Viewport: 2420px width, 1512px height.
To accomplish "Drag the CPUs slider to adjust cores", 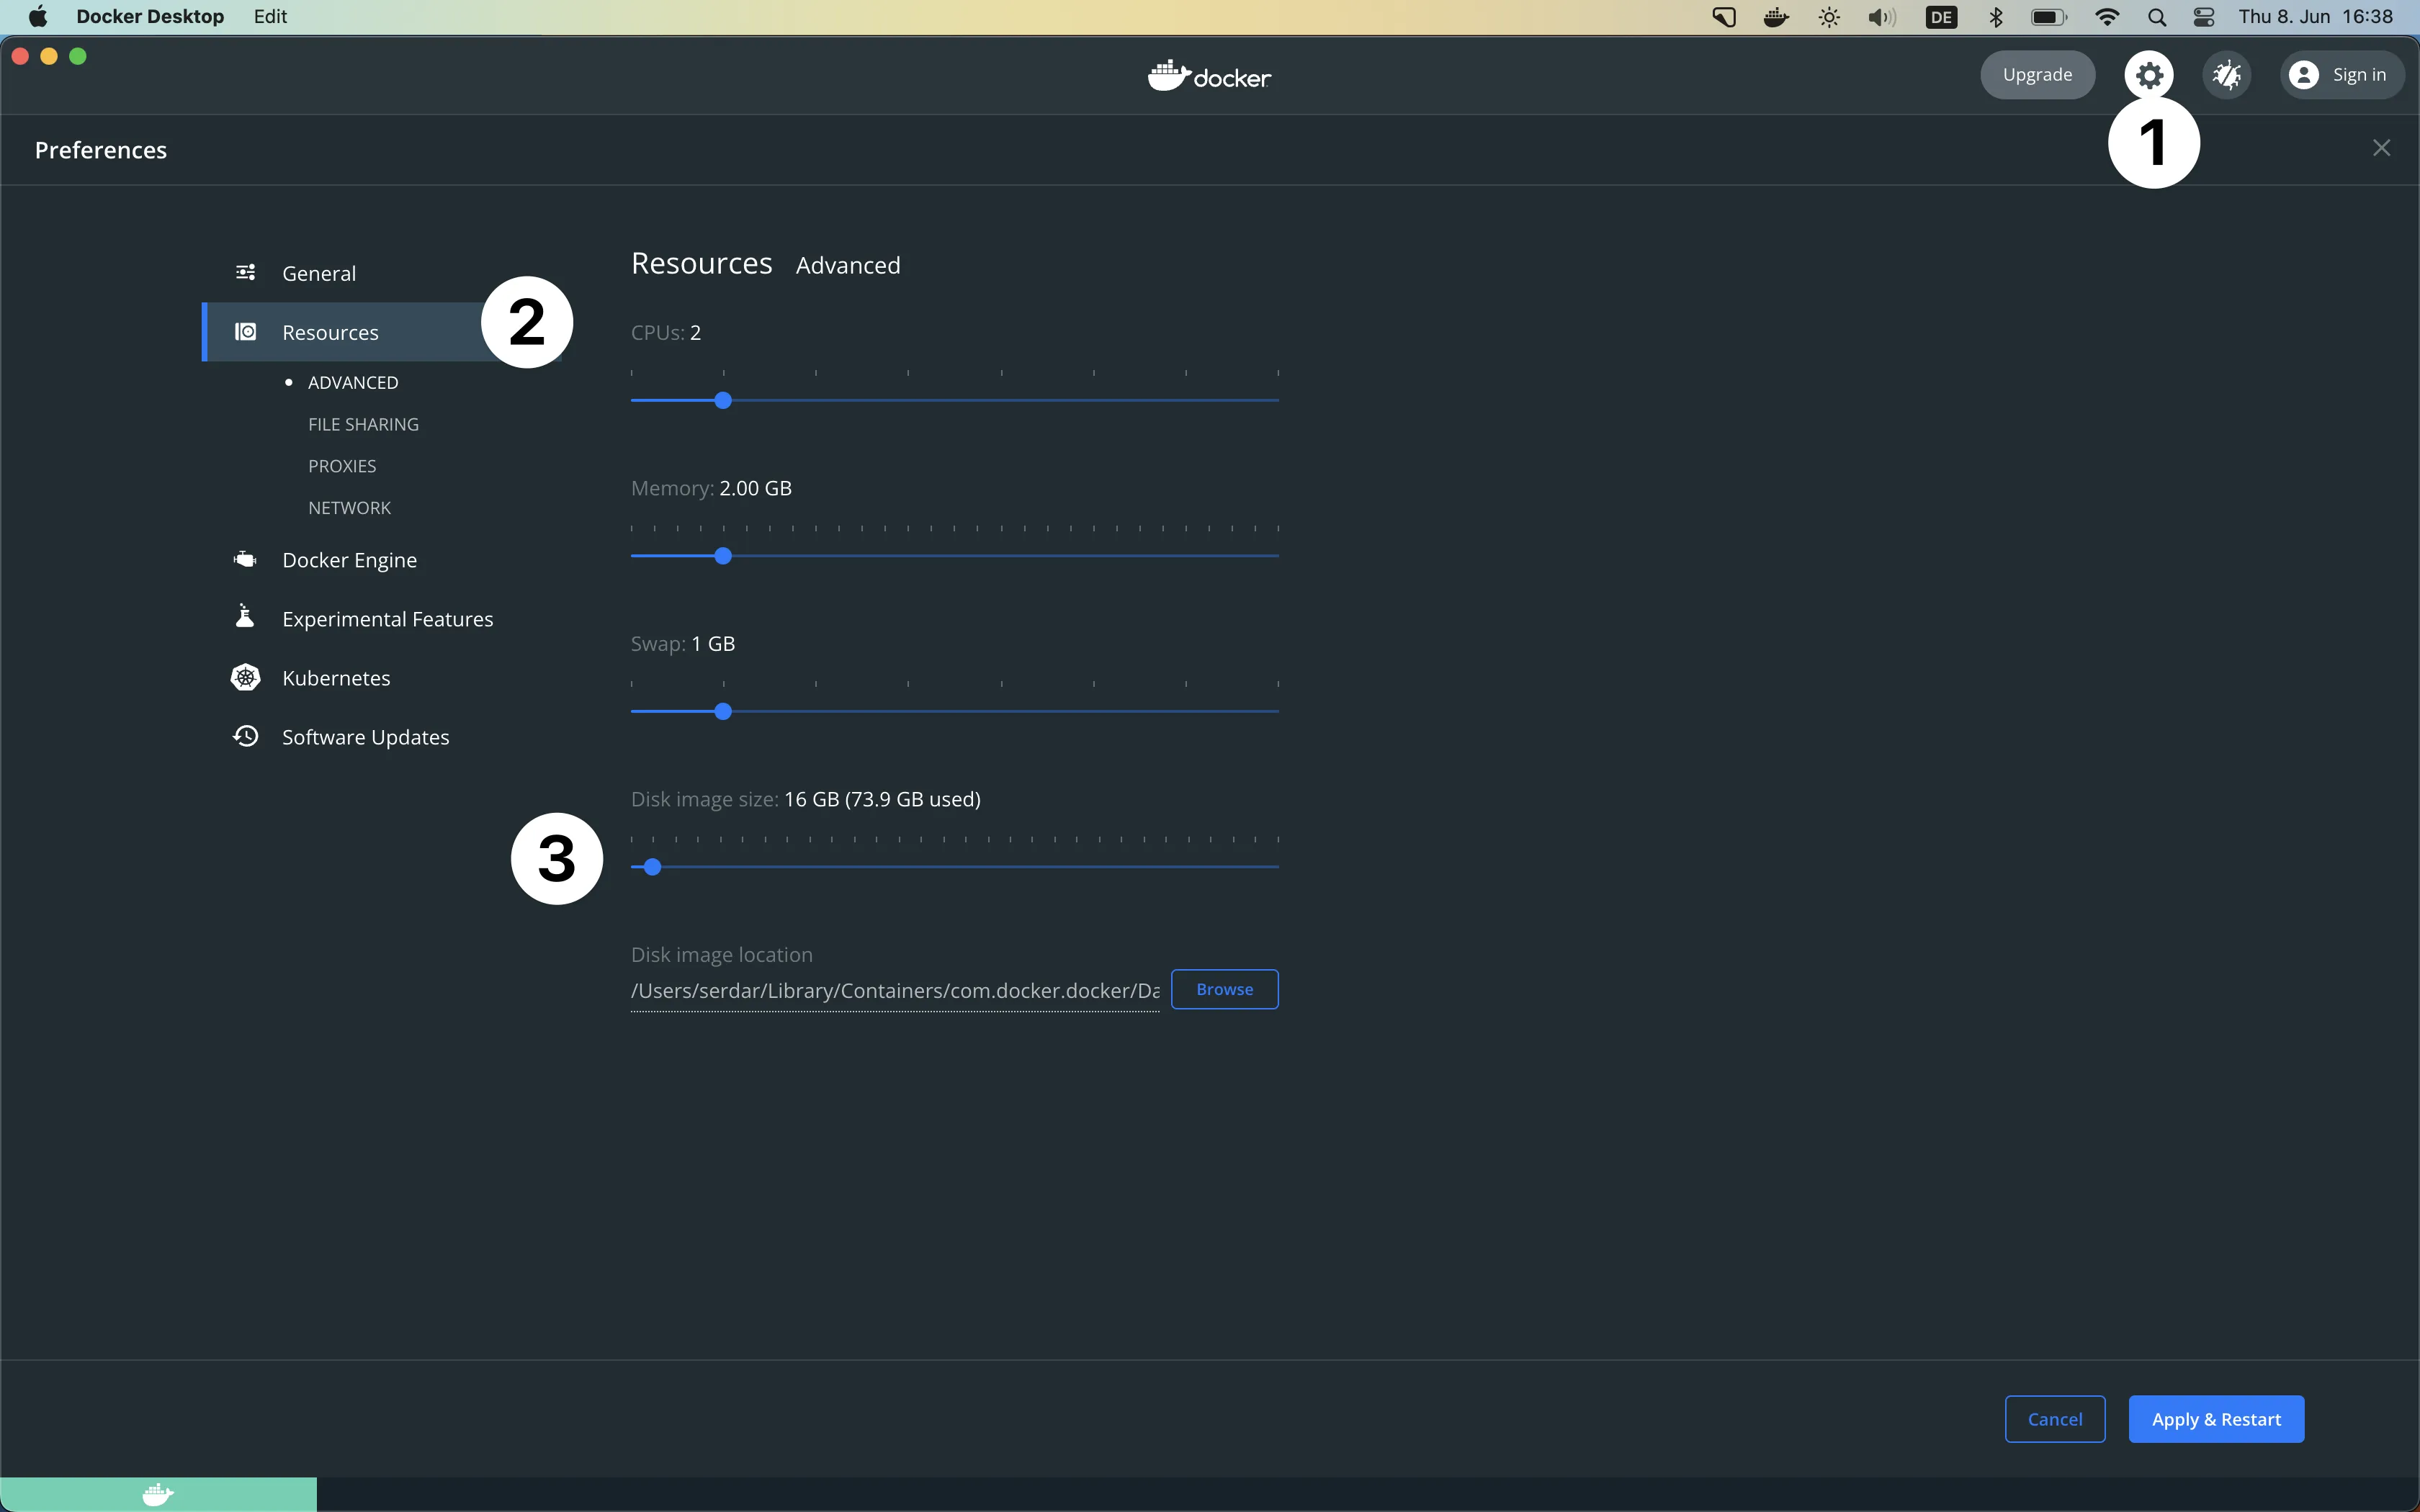I will tap(723, 399).
